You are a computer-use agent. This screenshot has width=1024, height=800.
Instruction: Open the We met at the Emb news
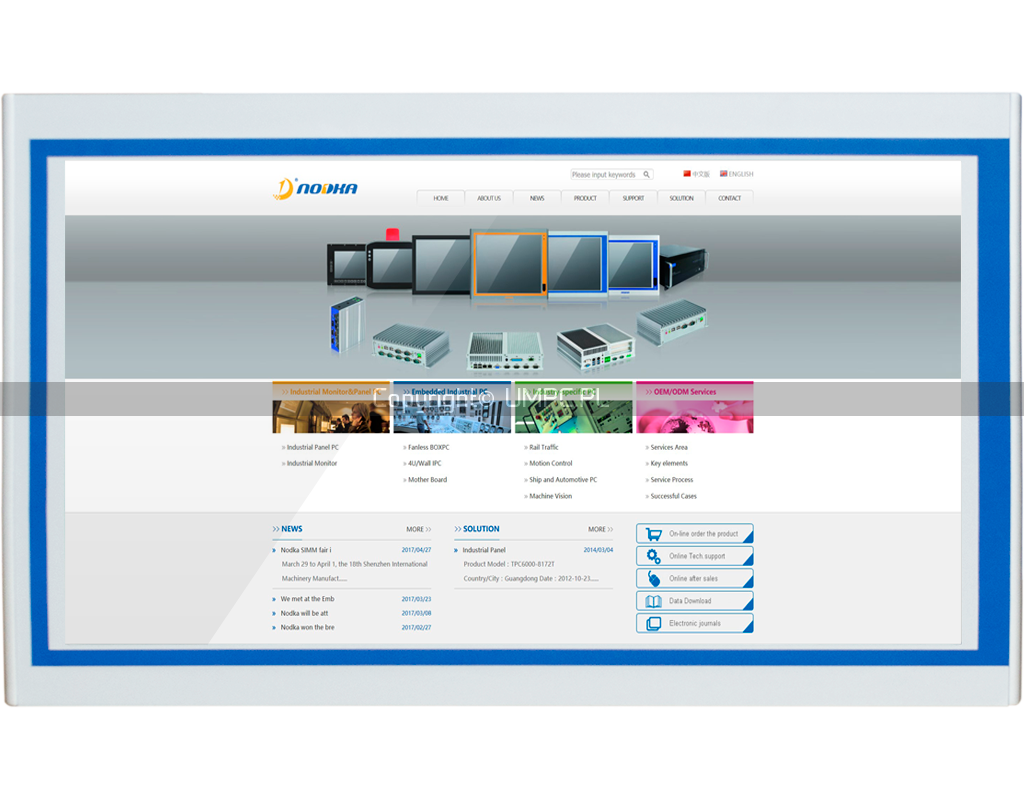(x=307, y=599)
